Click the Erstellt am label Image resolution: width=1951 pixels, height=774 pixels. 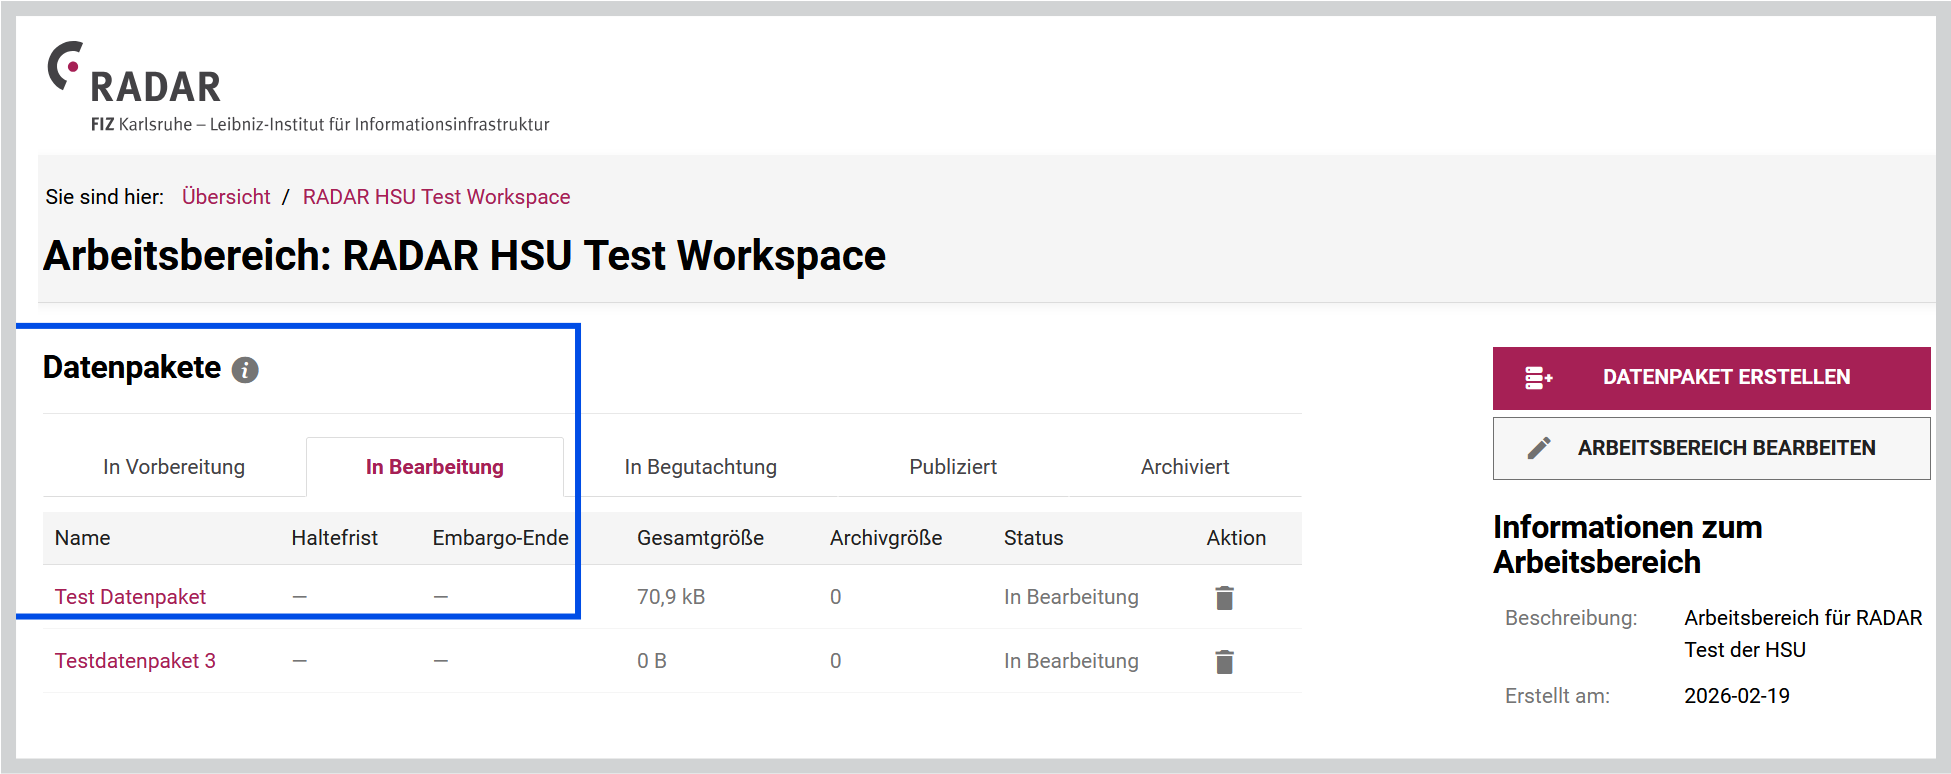pos(1557,696)
